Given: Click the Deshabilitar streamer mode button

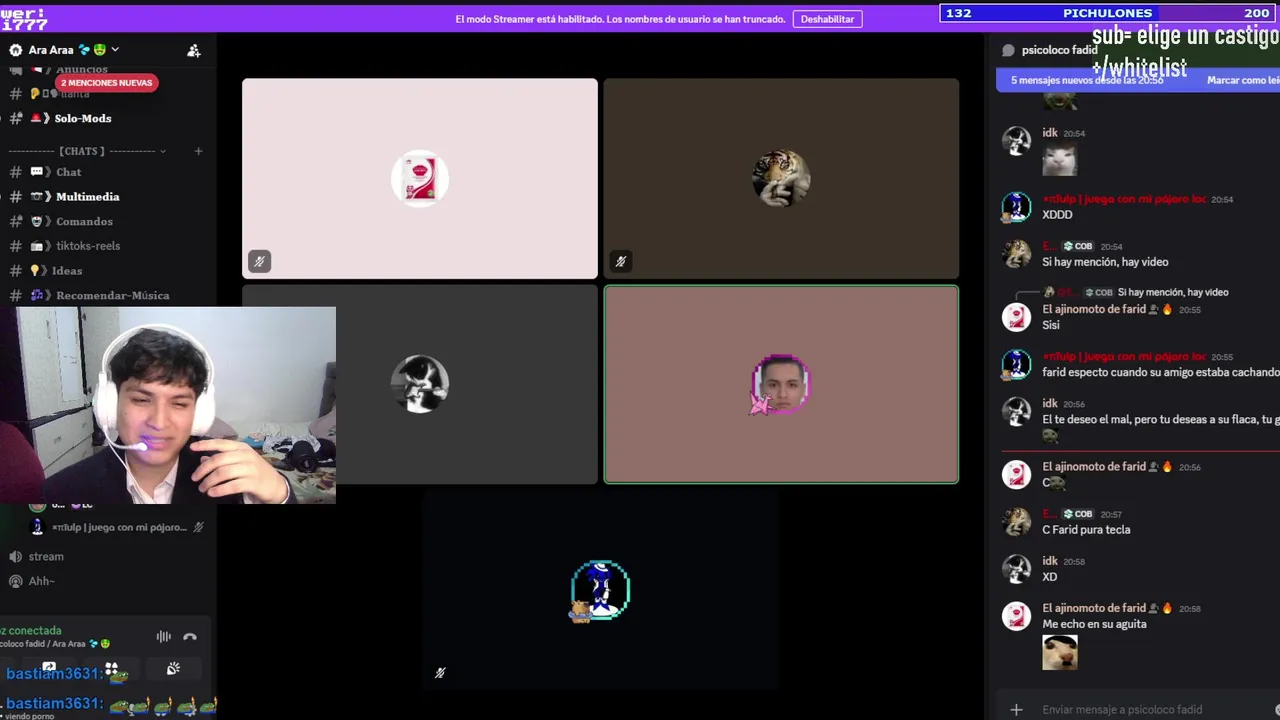Looking at the screenshot, I should (x=827, y=19).
